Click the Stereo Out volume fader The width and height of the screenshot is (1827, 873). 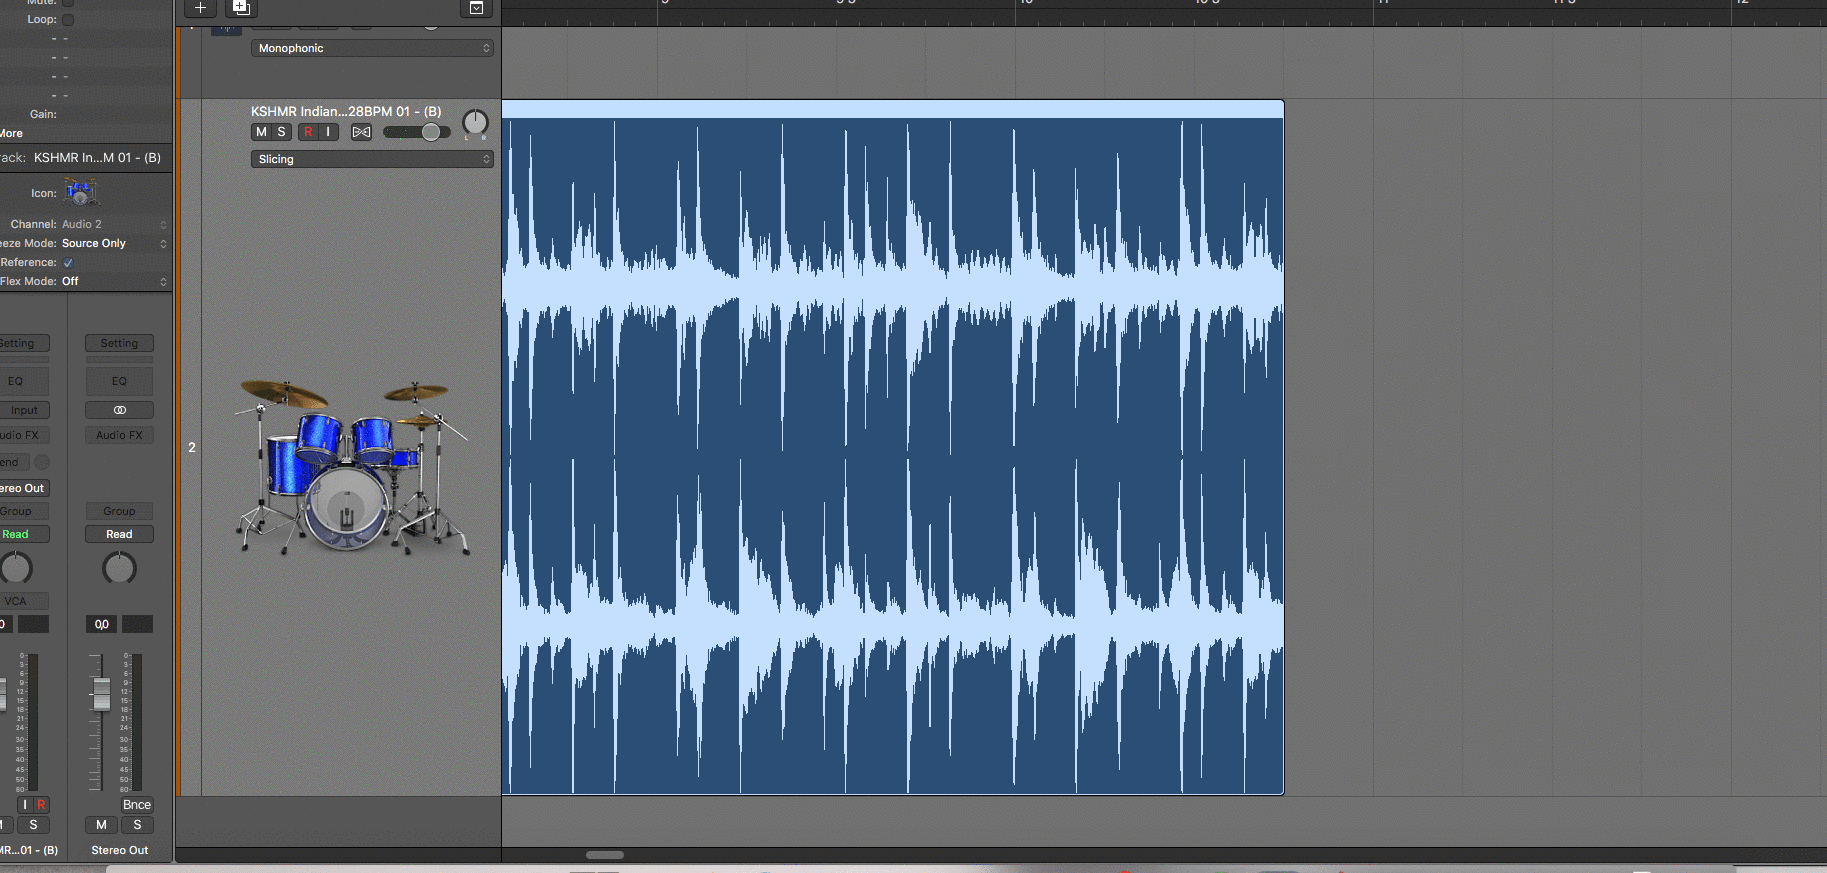tap(101, 693)
